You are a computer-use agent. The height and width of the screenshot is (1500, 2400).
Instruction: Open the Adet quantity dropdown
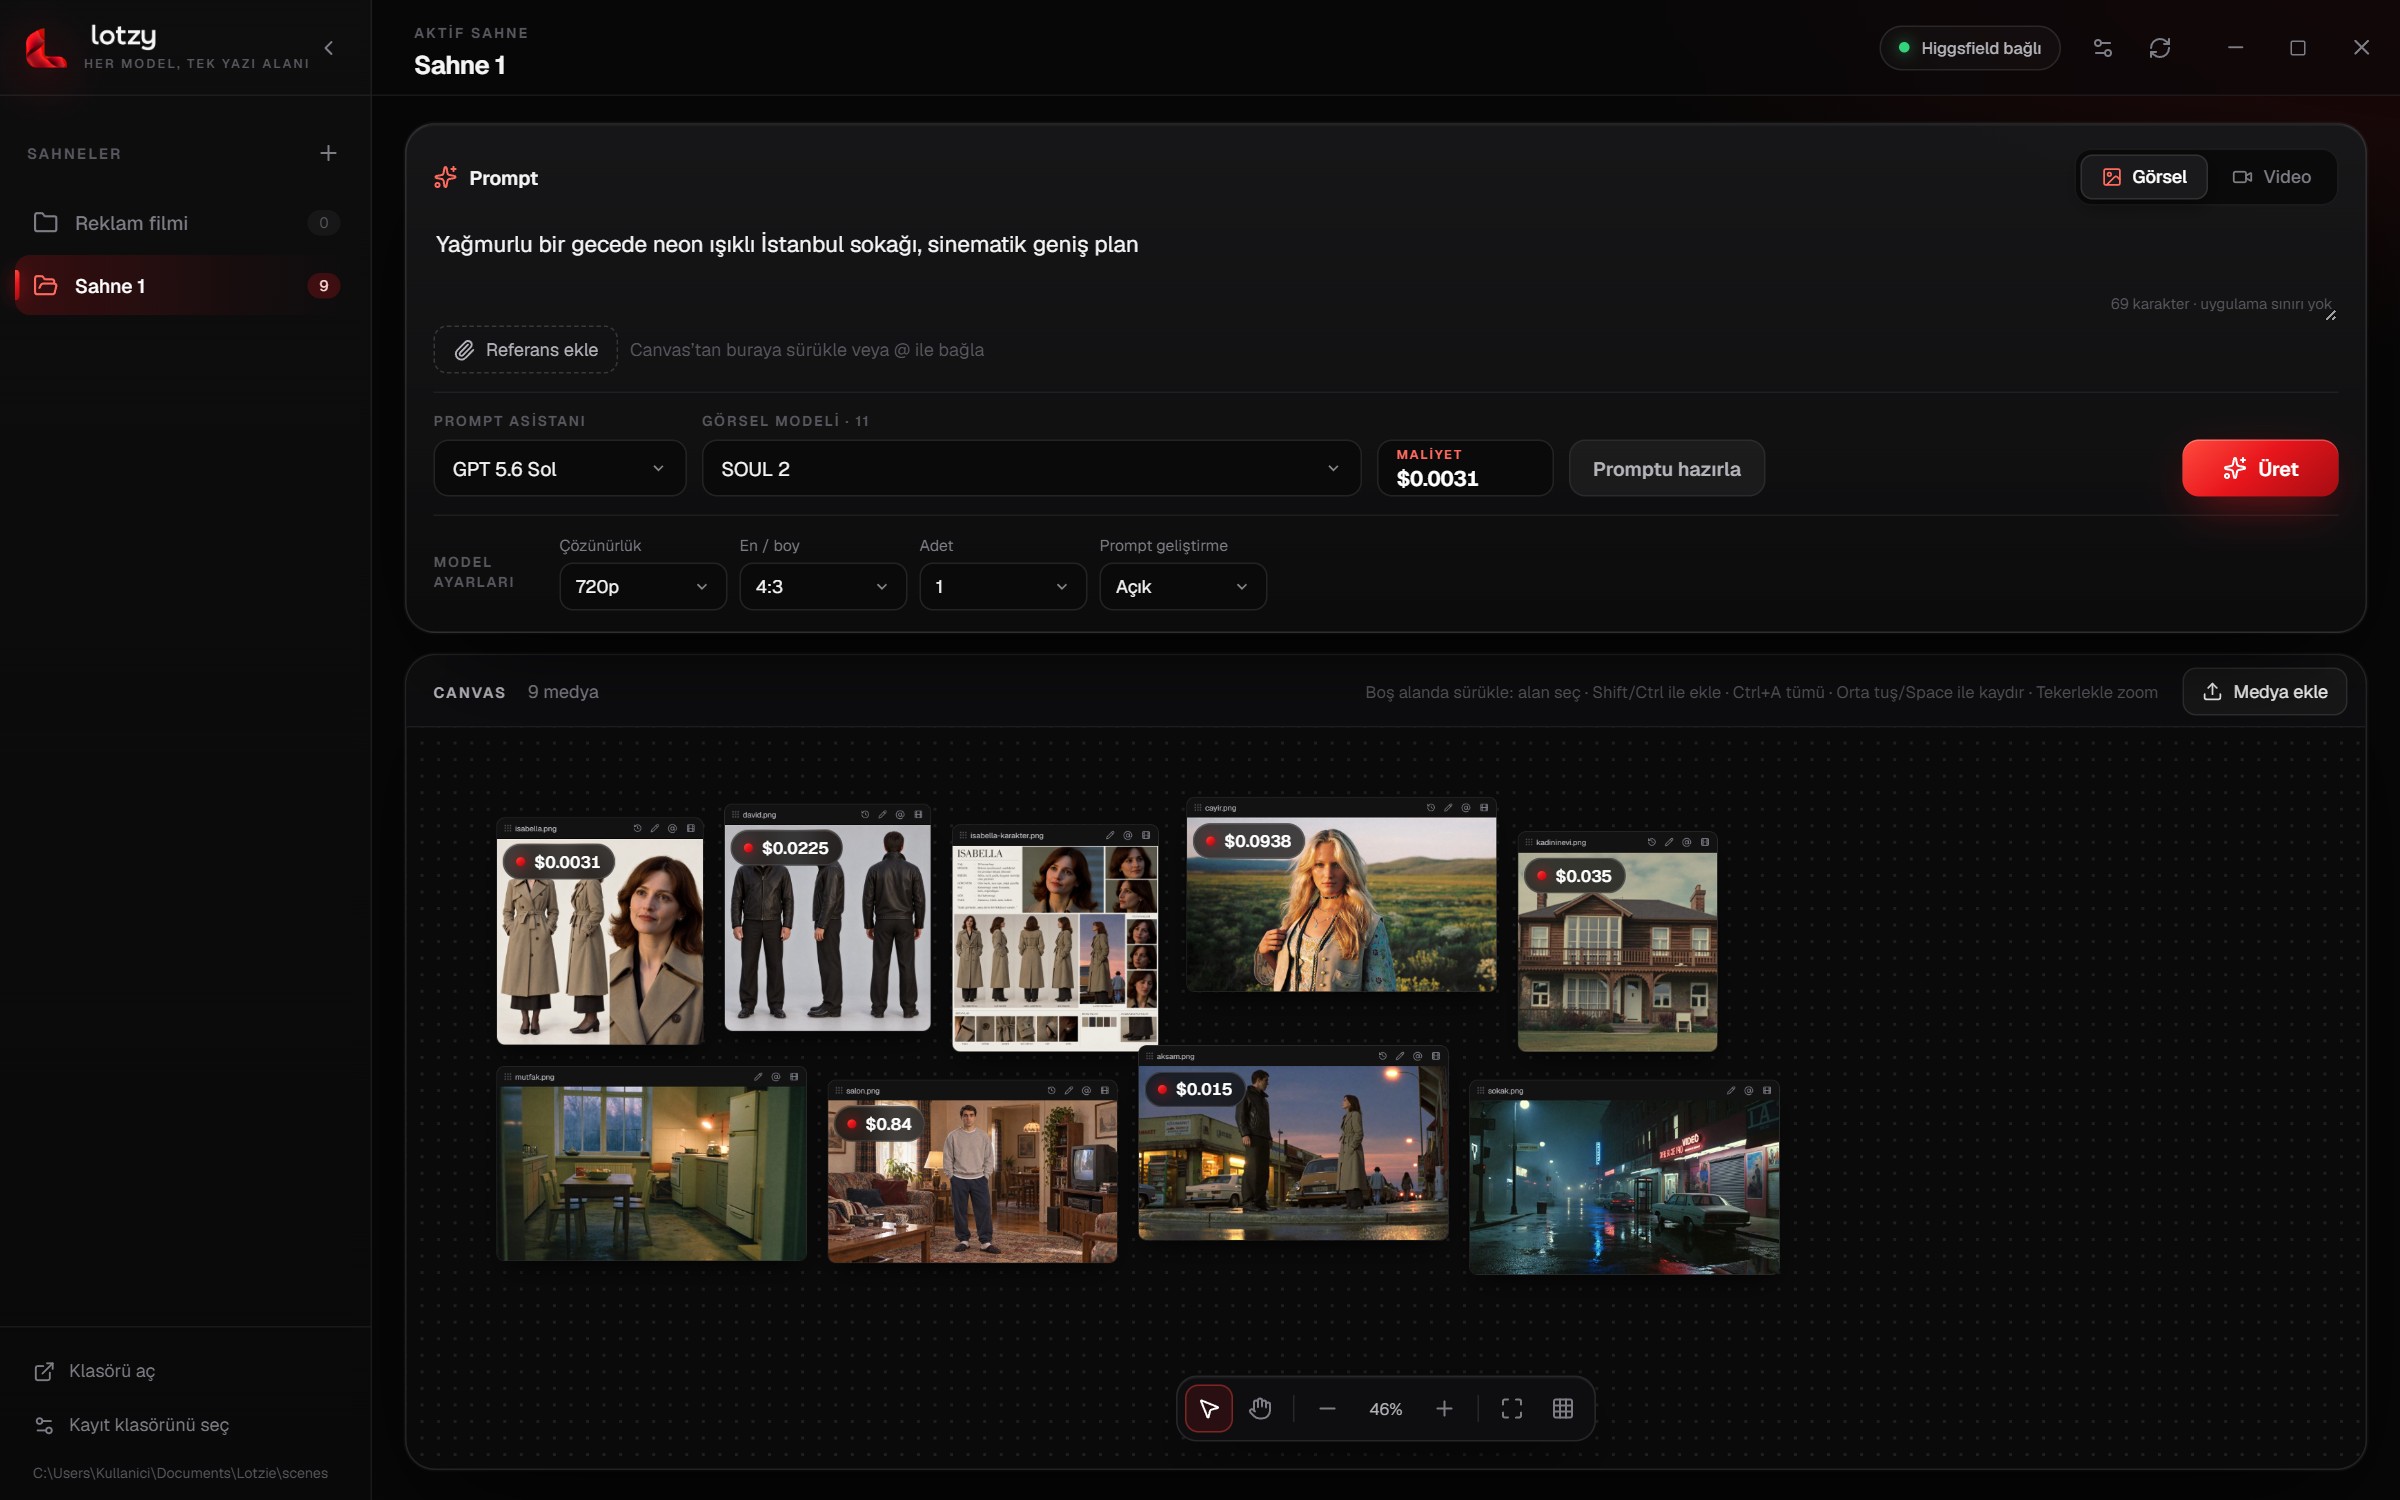1002,586
